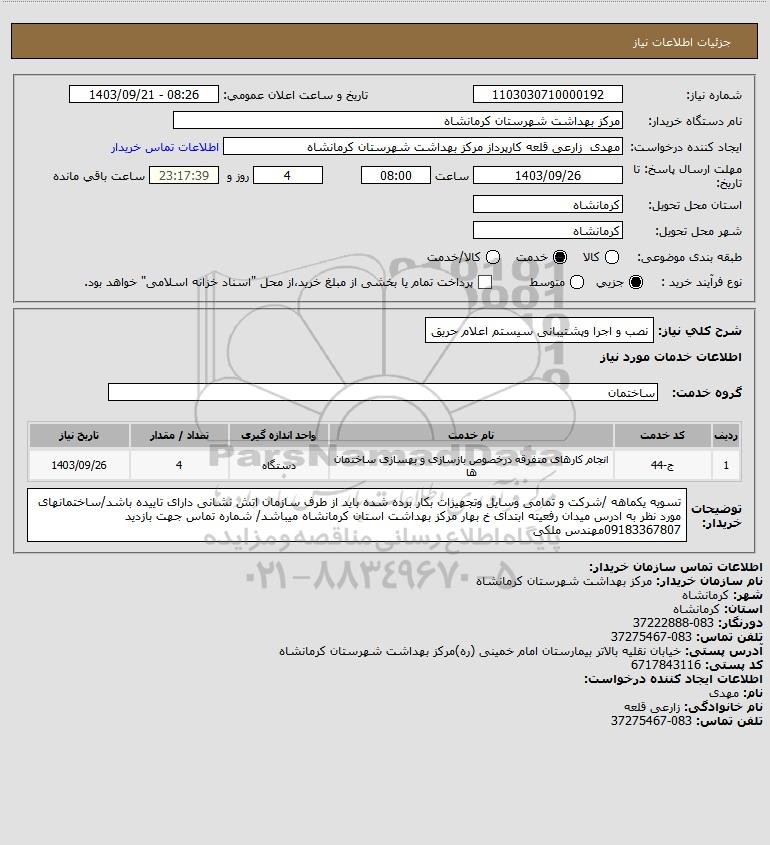The image size is (770, 845).
Task: Click the postal code 6717843116
Action: click(666, 665)
